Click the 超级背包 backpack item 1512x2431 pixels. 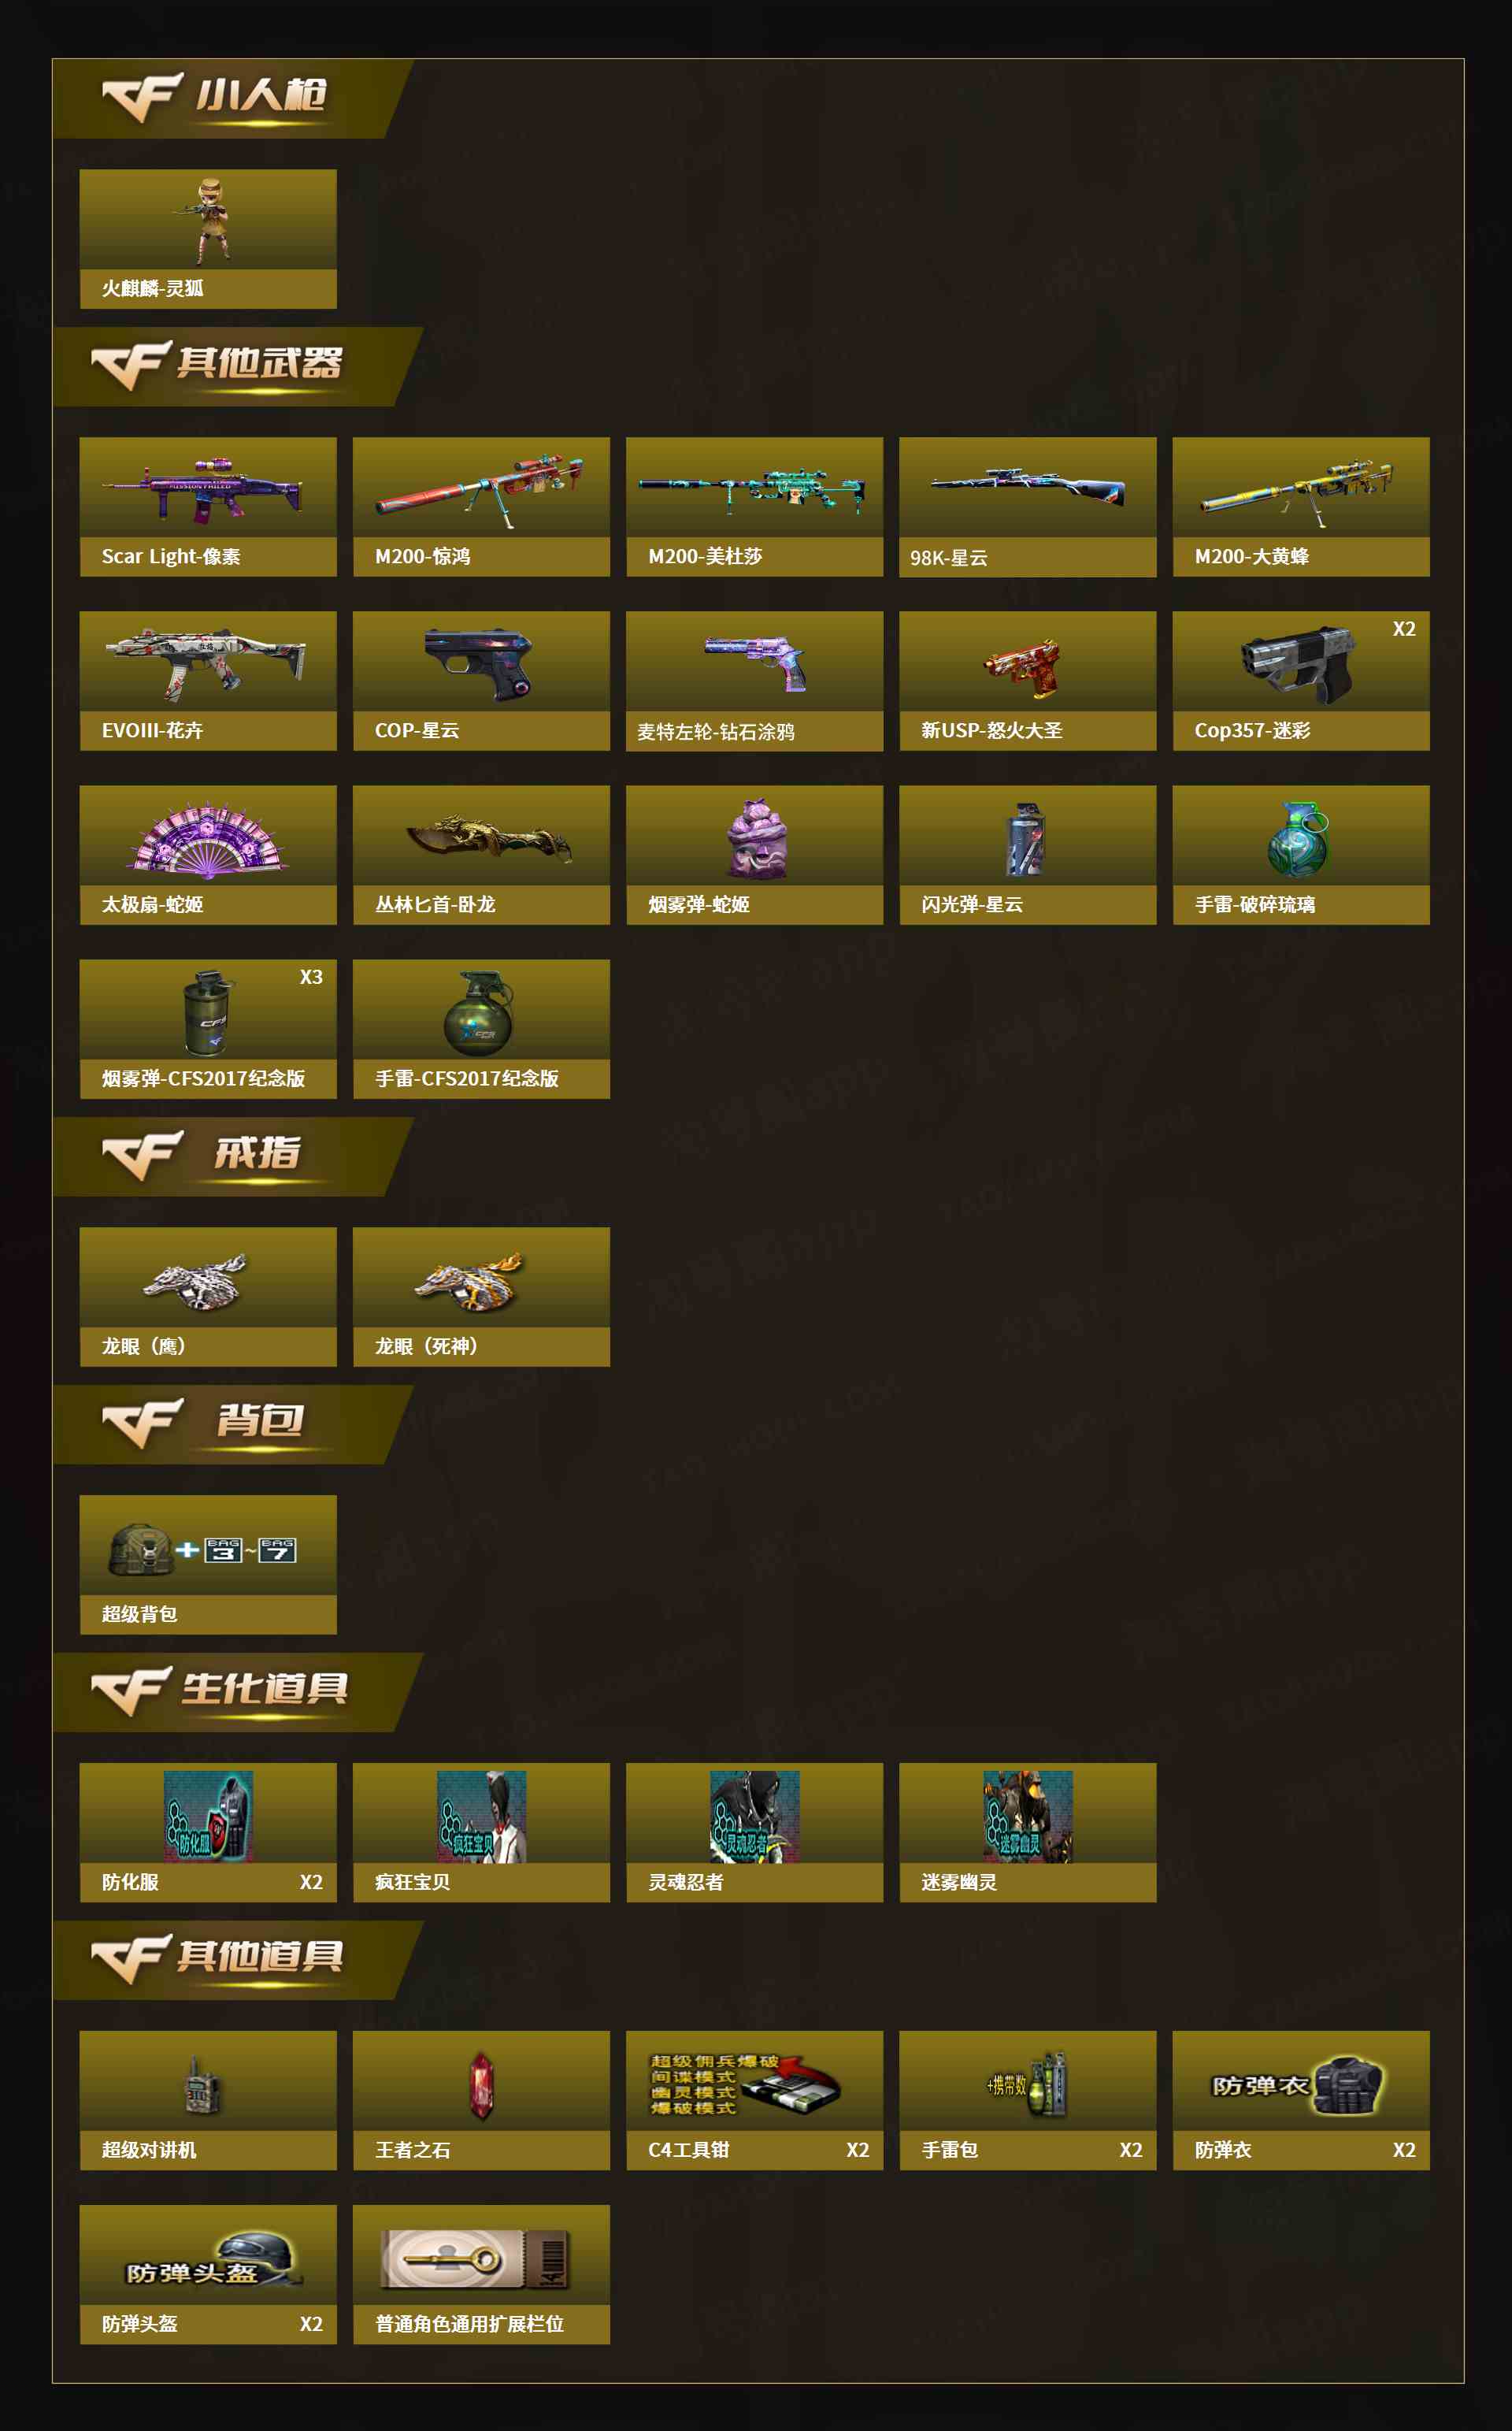click(x=208, y=1565)
